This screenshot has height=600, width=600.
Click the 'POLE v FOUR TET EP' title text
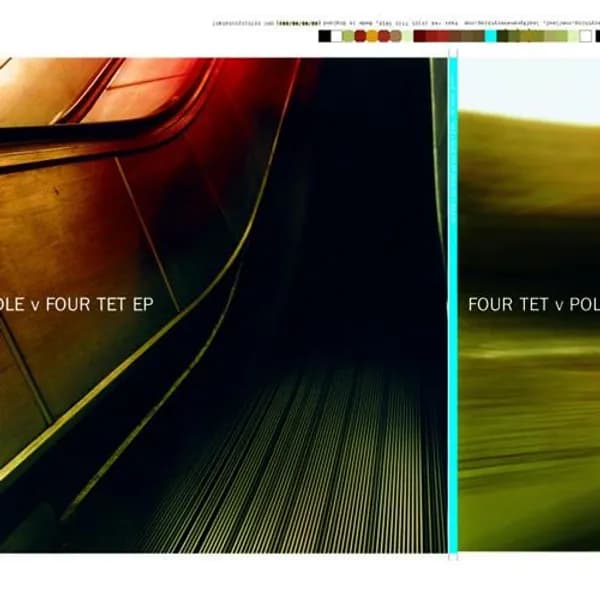[76, 304]
